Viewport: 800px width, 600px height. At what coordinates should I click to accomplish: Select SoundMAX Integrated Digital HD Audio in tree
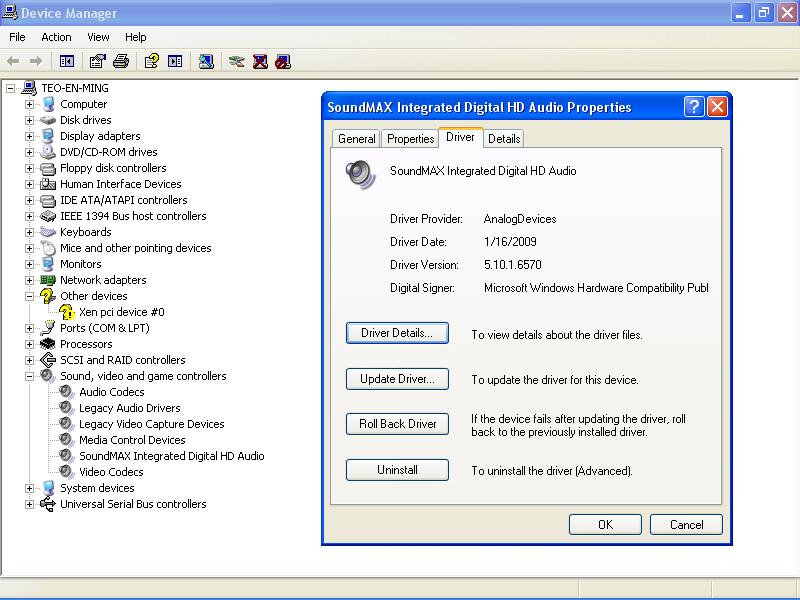coord(171,456)
